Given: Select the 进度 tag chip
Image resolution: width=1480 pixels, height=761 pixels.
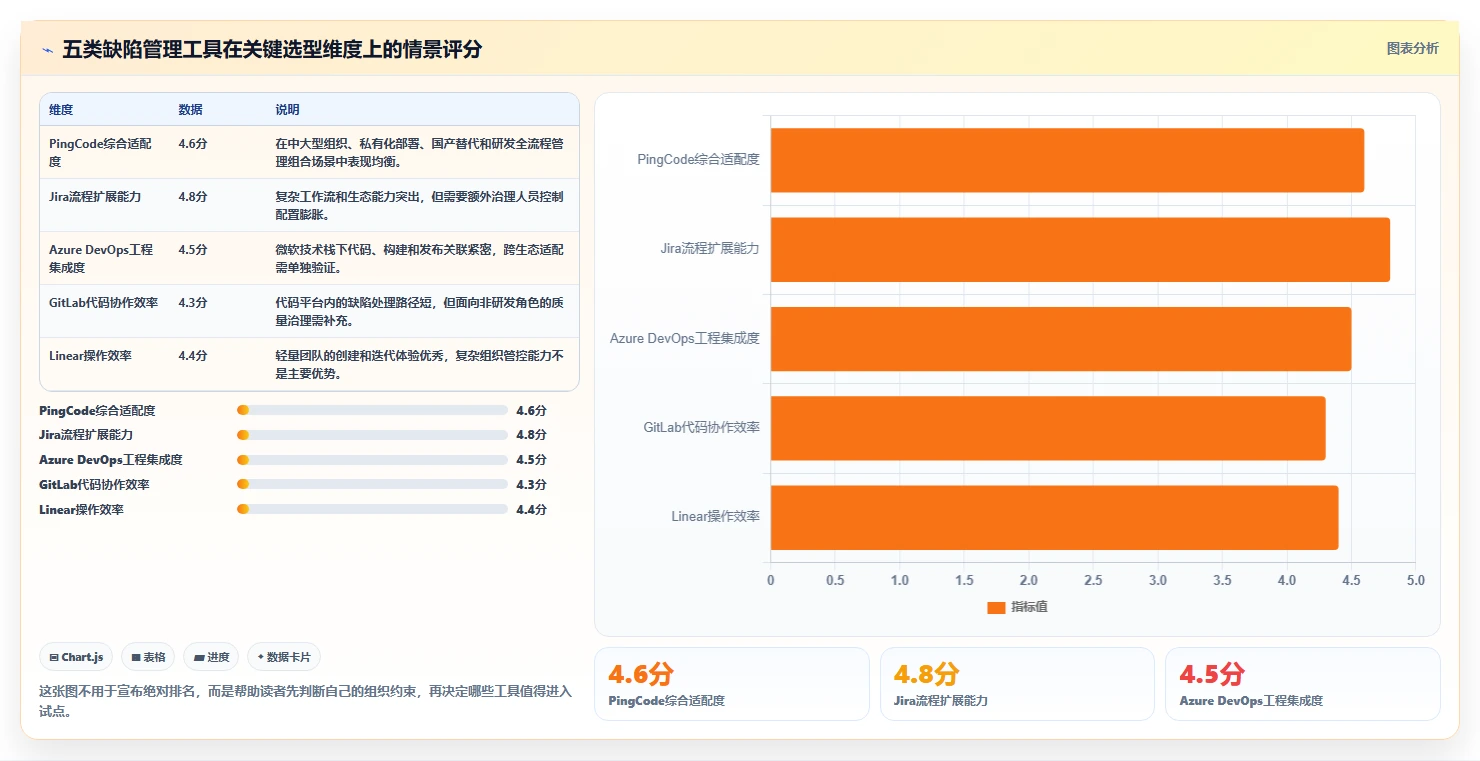Looking at the screenshot, I should [x=211, y=657].
